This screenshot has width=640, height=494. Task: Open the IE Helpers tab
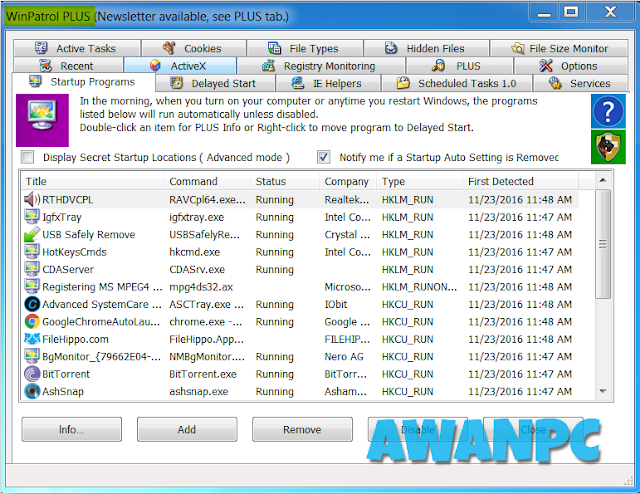coord(328,83)
